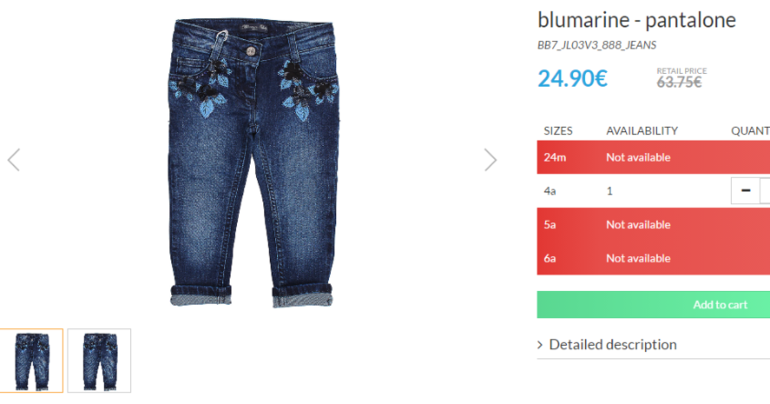Show the previous product image with left arrow
Screen dimensions: 770x404
(x=14, y=160)
